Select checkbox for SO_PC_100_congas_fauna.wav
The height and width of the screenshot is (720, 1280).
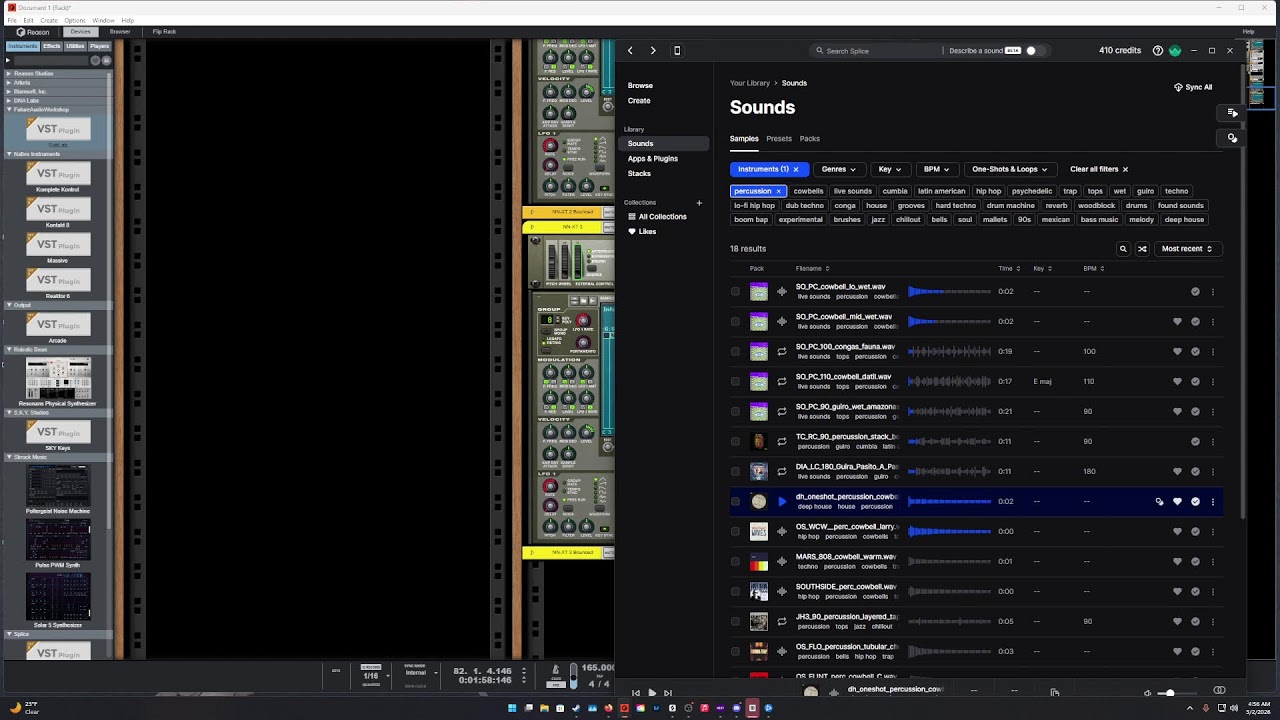[735, 352]
